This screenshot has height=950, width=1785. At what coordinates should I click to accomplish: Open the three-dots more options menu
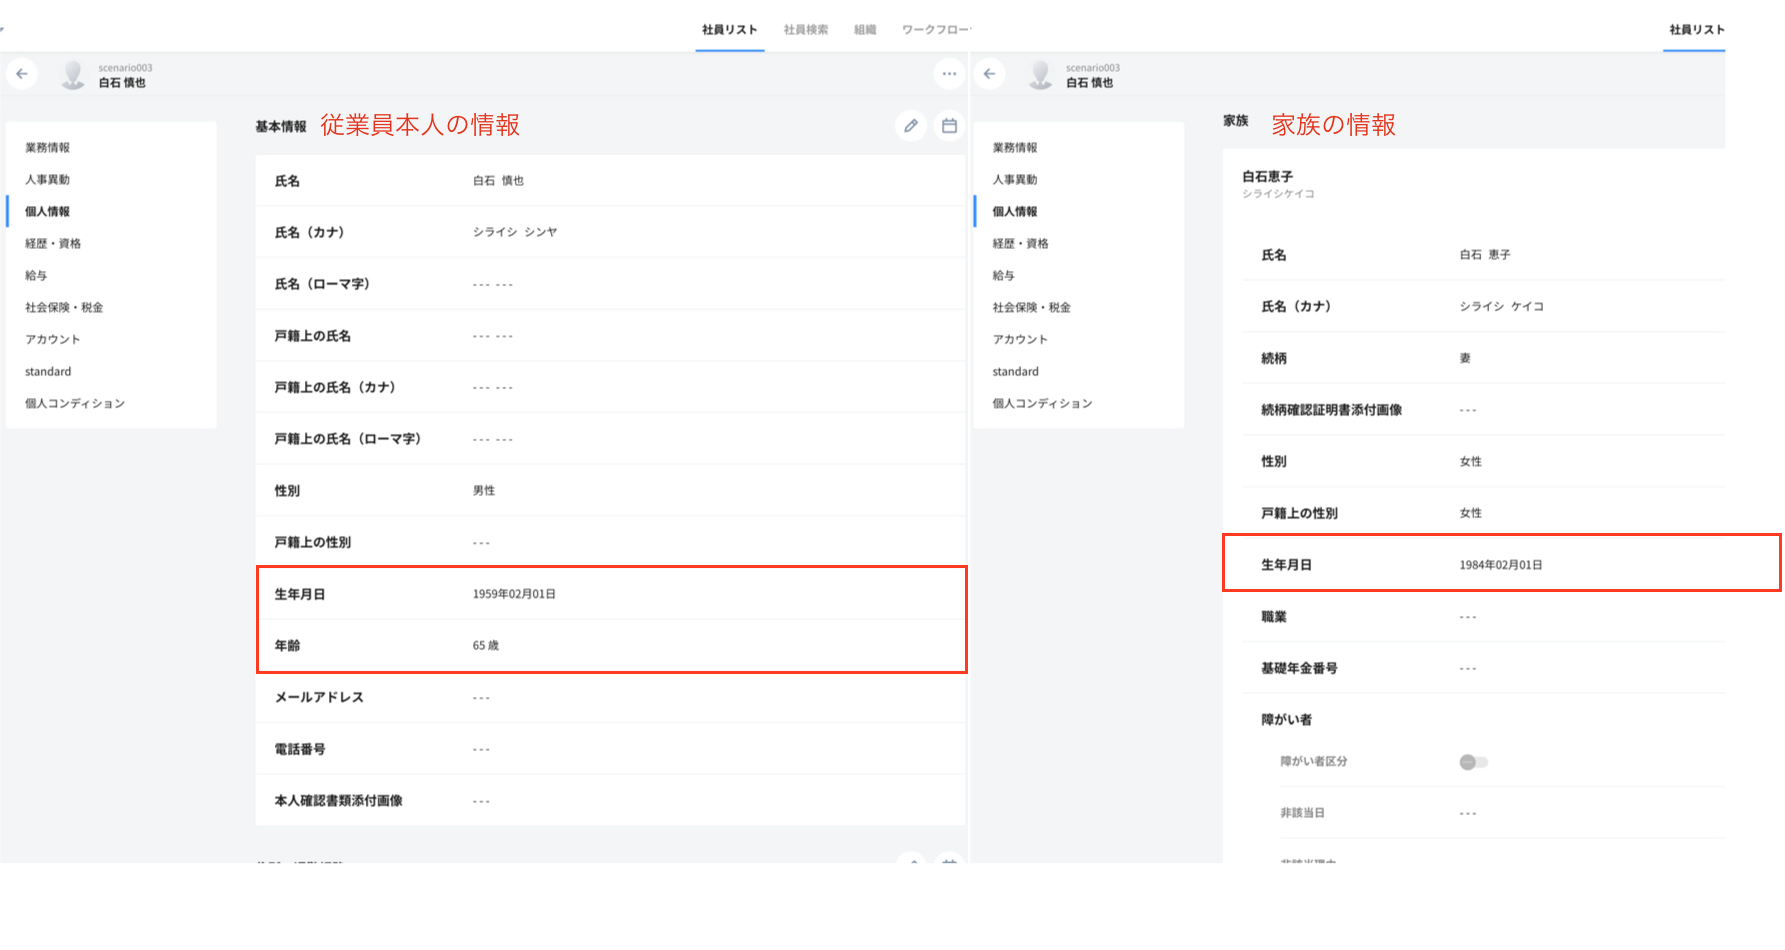[x=949, y=74]
